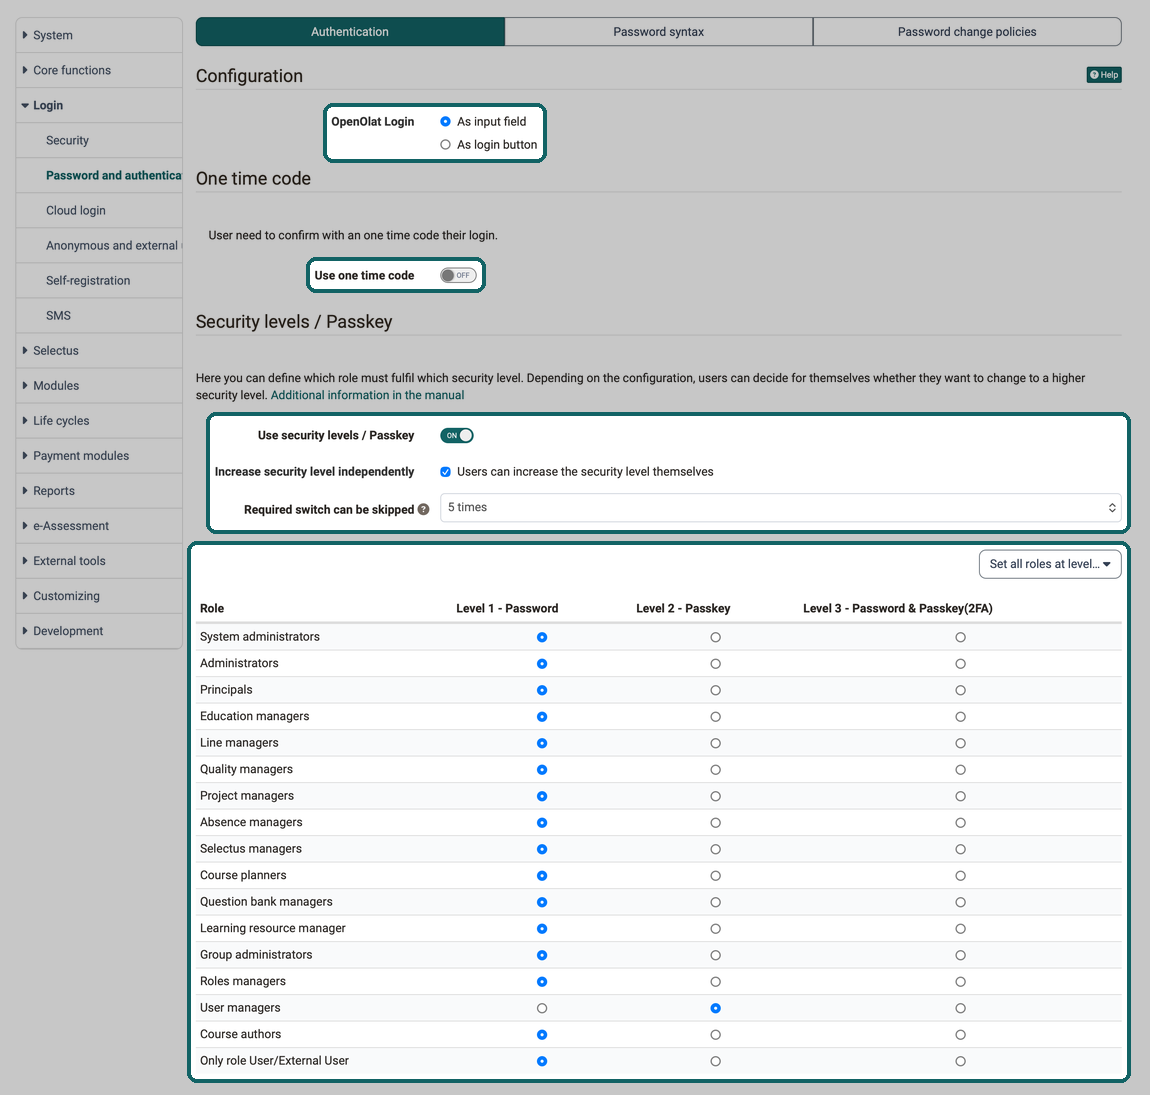Click the 'Level 1 - Password' column header

coord(507,608)
